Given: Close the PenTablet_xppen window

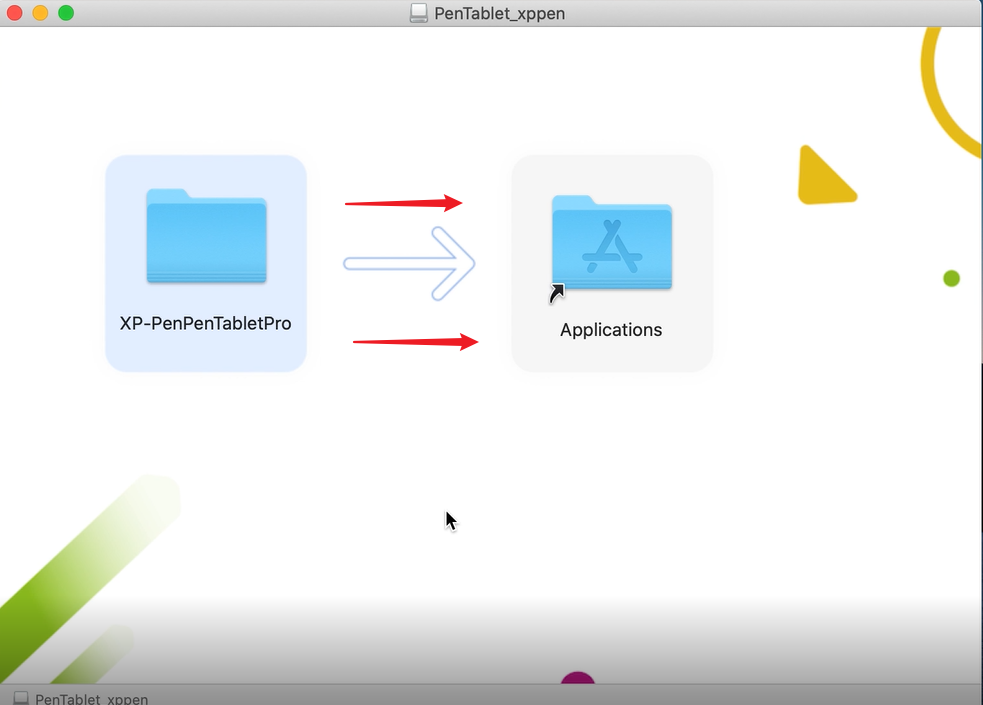Looking at the screenshot, I should 14,13.
